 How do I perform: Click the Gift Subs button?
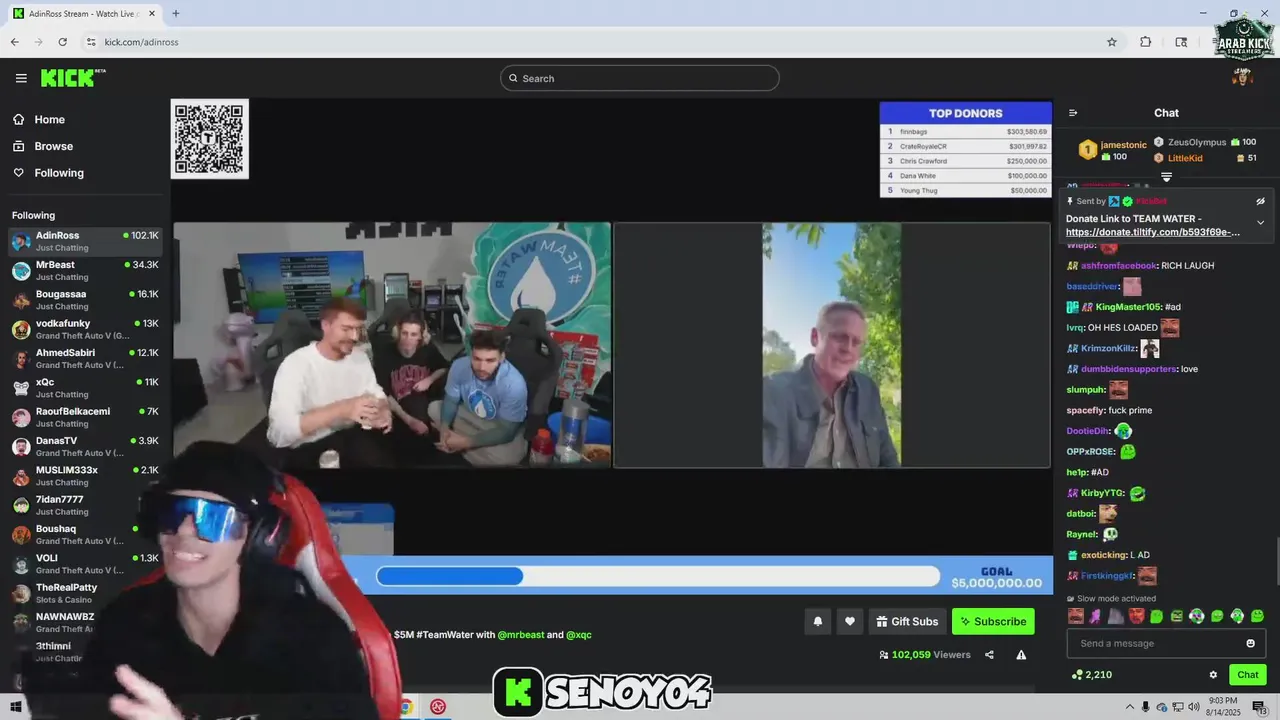[907, 621]
